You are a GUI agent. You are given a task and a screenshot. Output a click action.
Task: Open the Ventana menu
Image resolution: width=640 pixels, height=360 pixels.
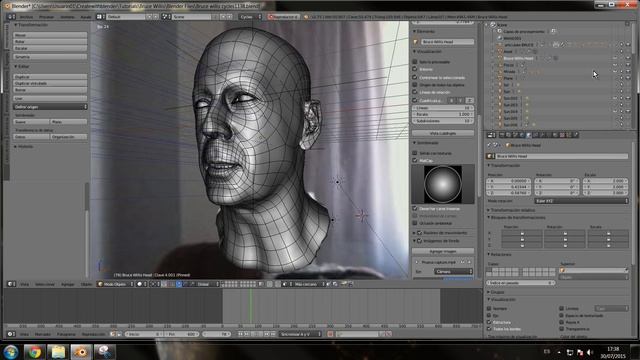(x=67, y=17)
